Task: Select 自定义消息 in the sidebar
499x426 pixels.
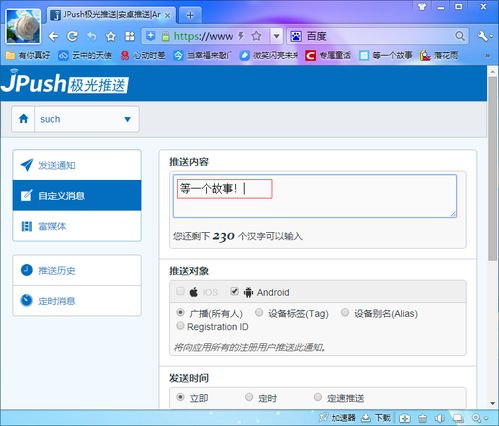Action: pyautogui.click(x=77, y=196)
